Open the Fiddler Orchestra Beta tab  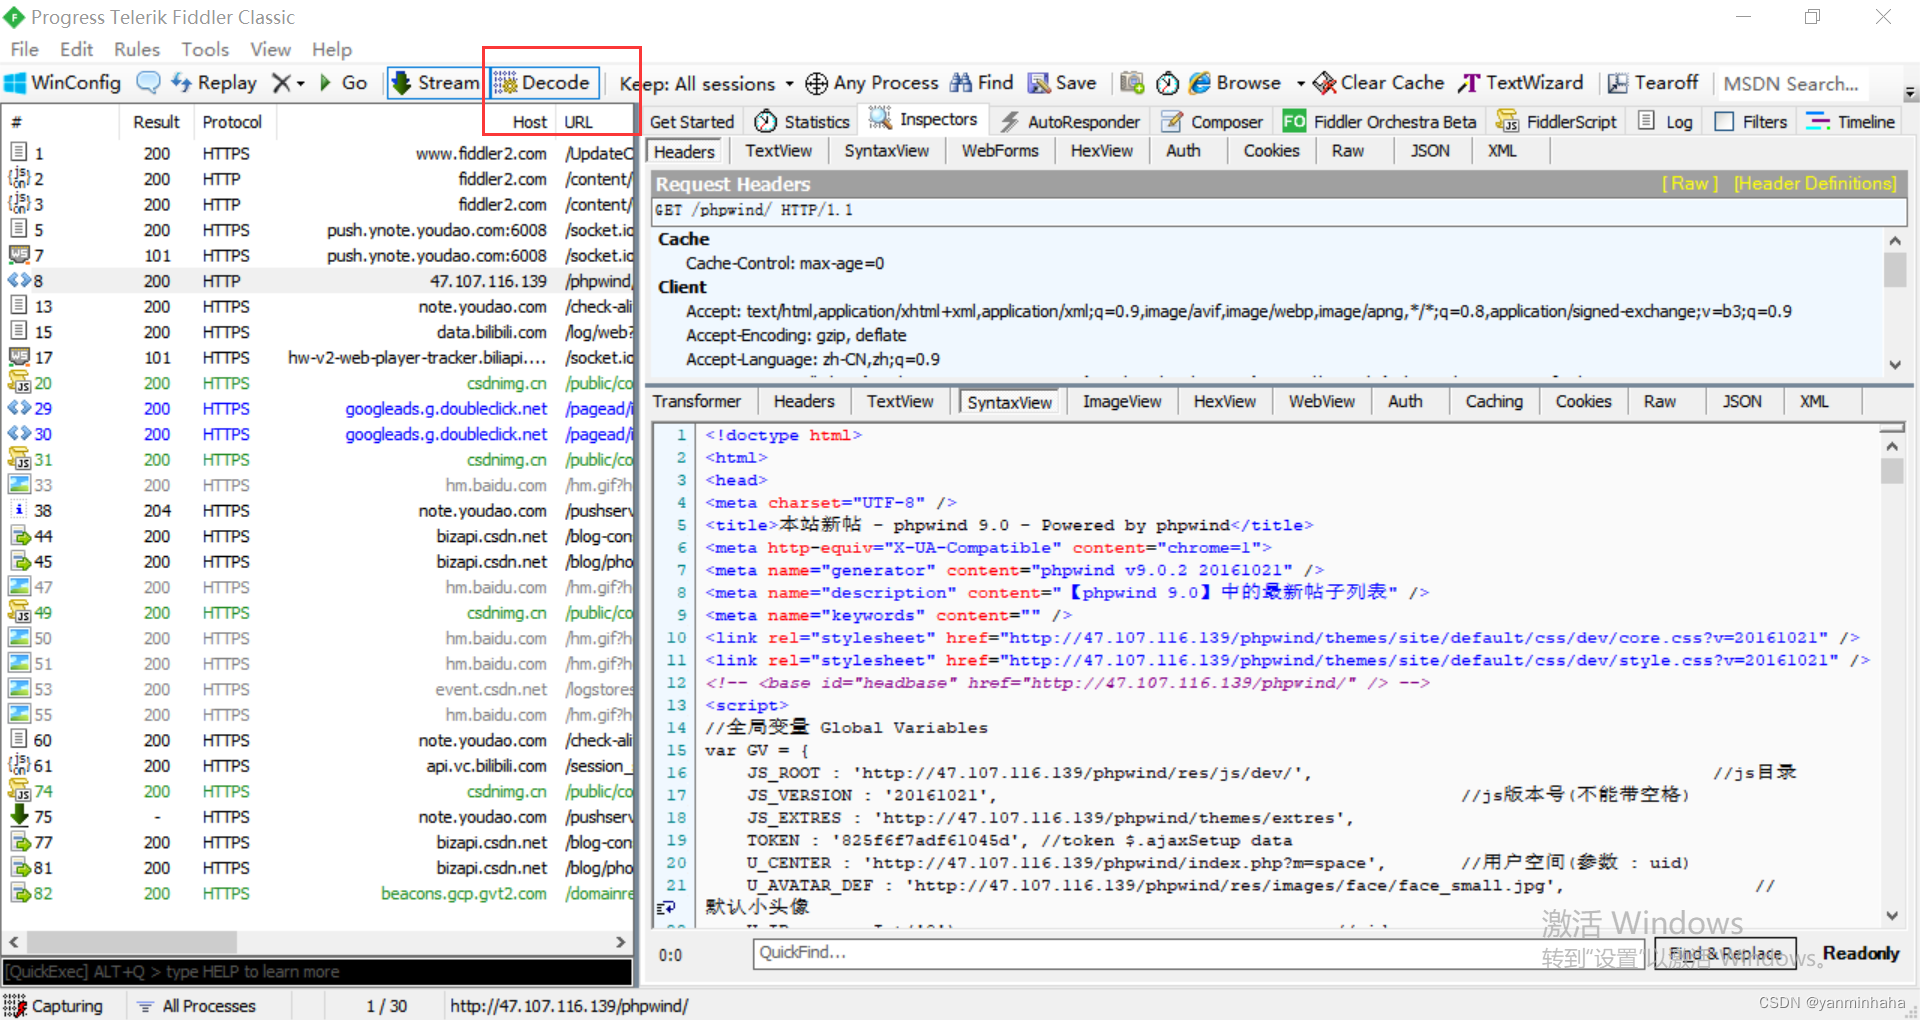coord(1380,121)
